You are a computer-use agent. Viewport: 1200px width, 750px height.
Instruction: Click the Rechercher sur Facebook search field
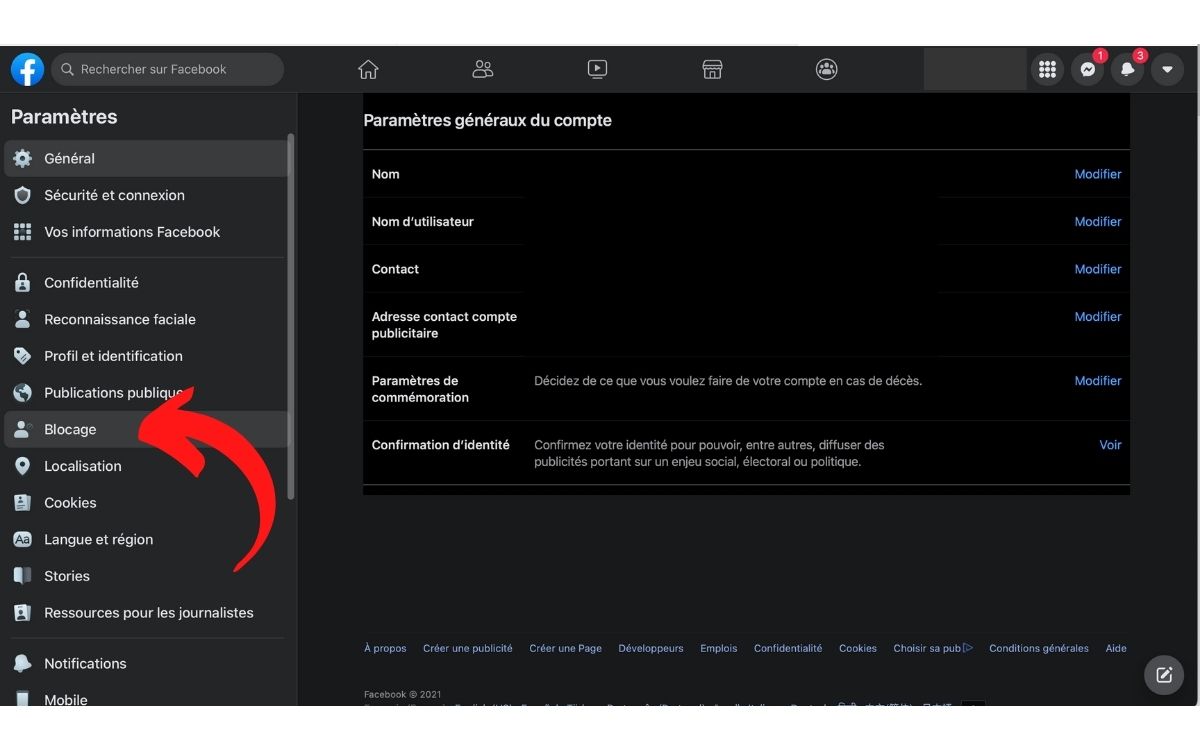pos(167,70)
